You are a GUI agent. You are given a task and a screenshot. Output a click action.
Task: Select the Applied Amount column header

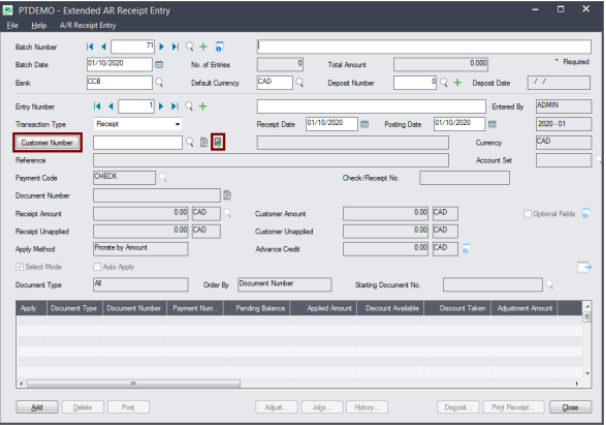tap(323, 308)
